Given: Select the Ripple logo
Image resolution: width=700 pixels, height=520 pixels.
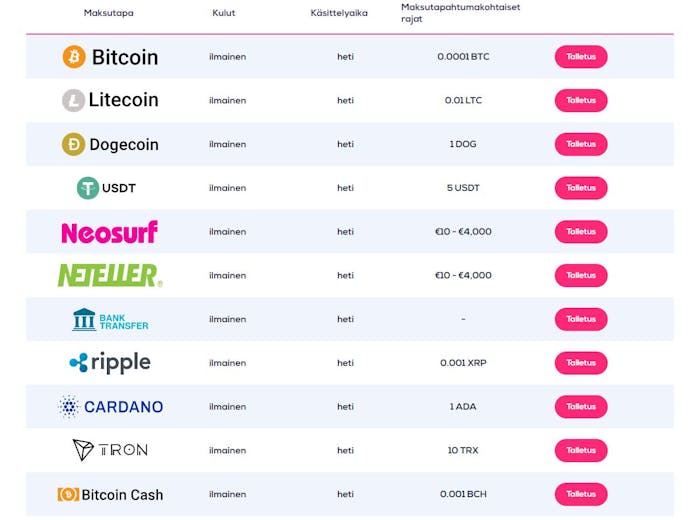Looking at the screenshot, I should 110,362.
